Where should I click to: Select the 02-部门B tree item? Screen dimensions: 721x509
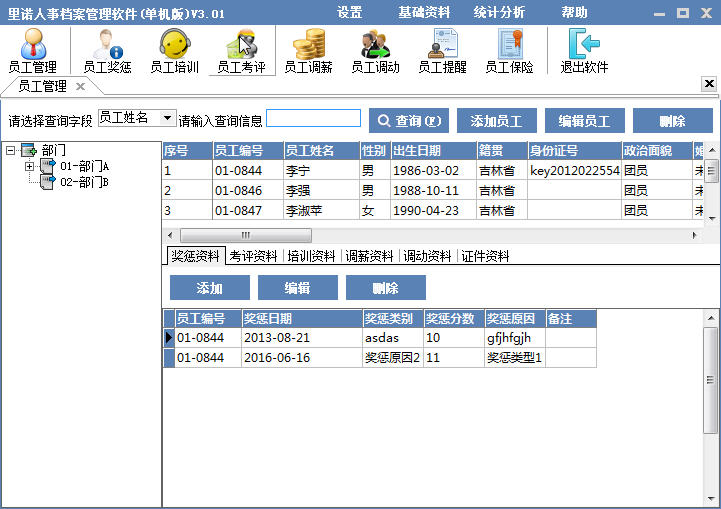click(x=85, y=182)
